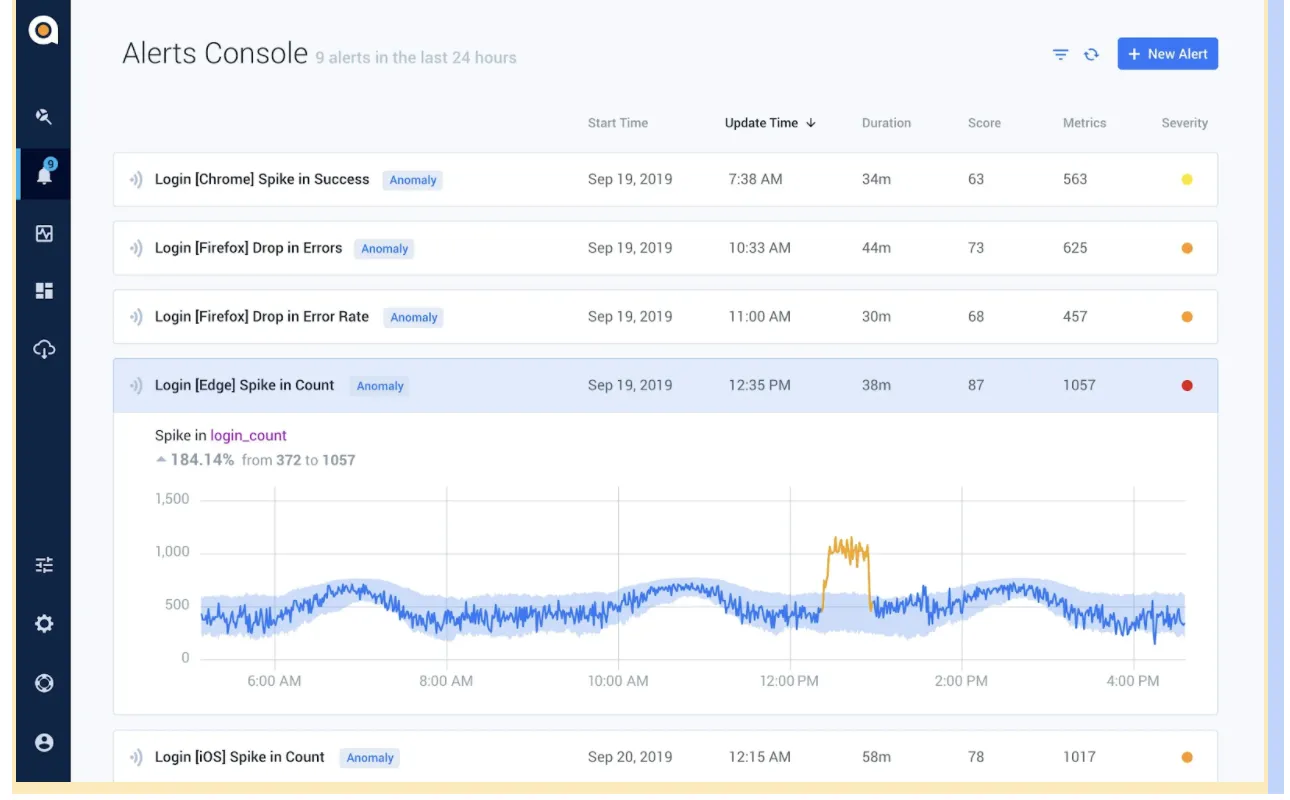Click the New Alert button
Screen dimensions: 1290x800
click(x=1167, y=54)
